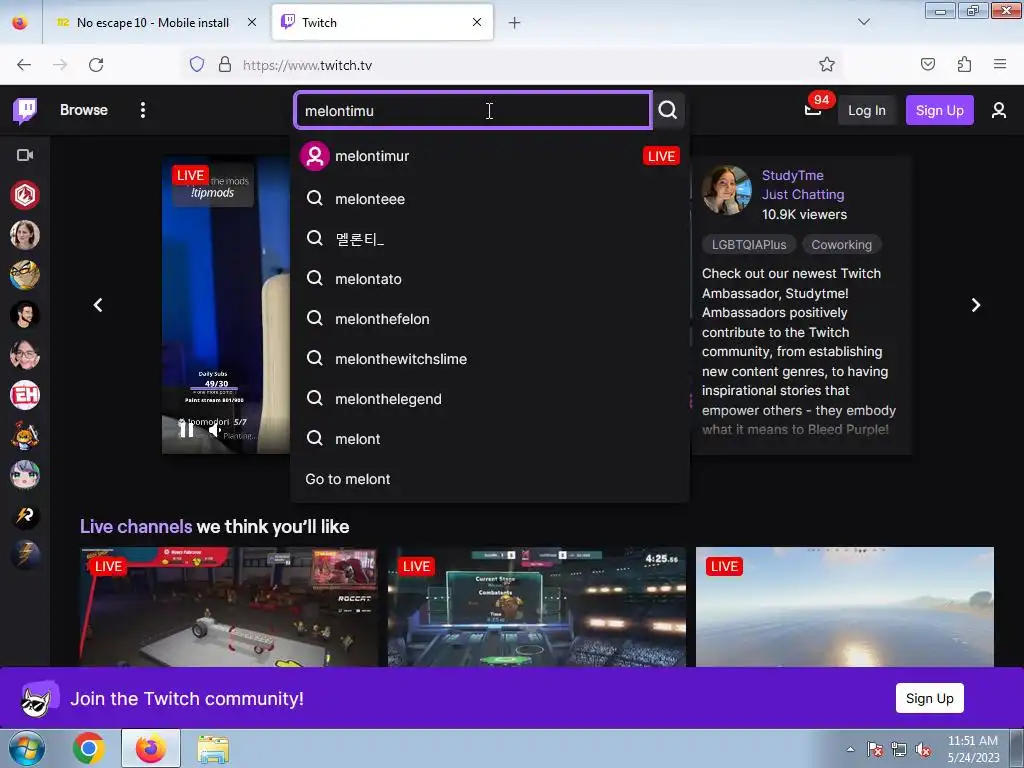Open the white R logo channel in sidebar

[x=25, y=516]
